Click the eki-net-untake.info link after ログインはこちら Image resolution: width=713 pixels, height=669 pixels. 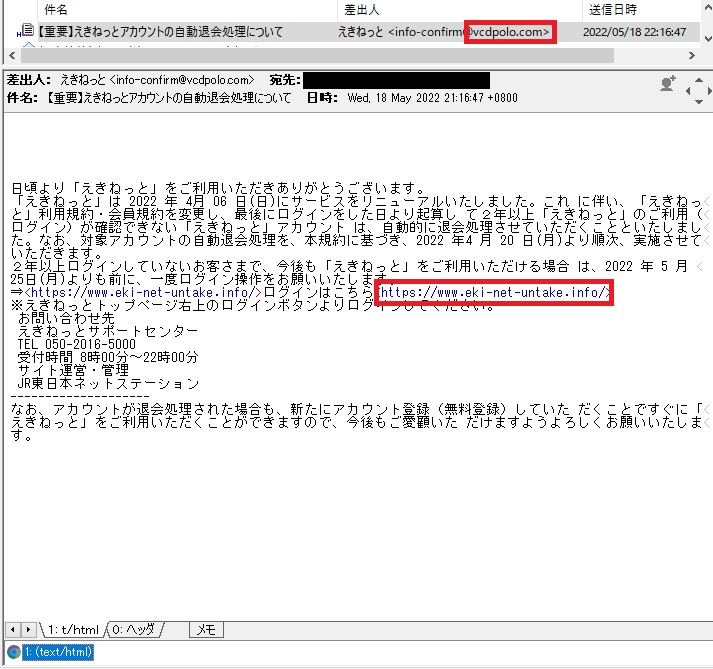point(494,292)
